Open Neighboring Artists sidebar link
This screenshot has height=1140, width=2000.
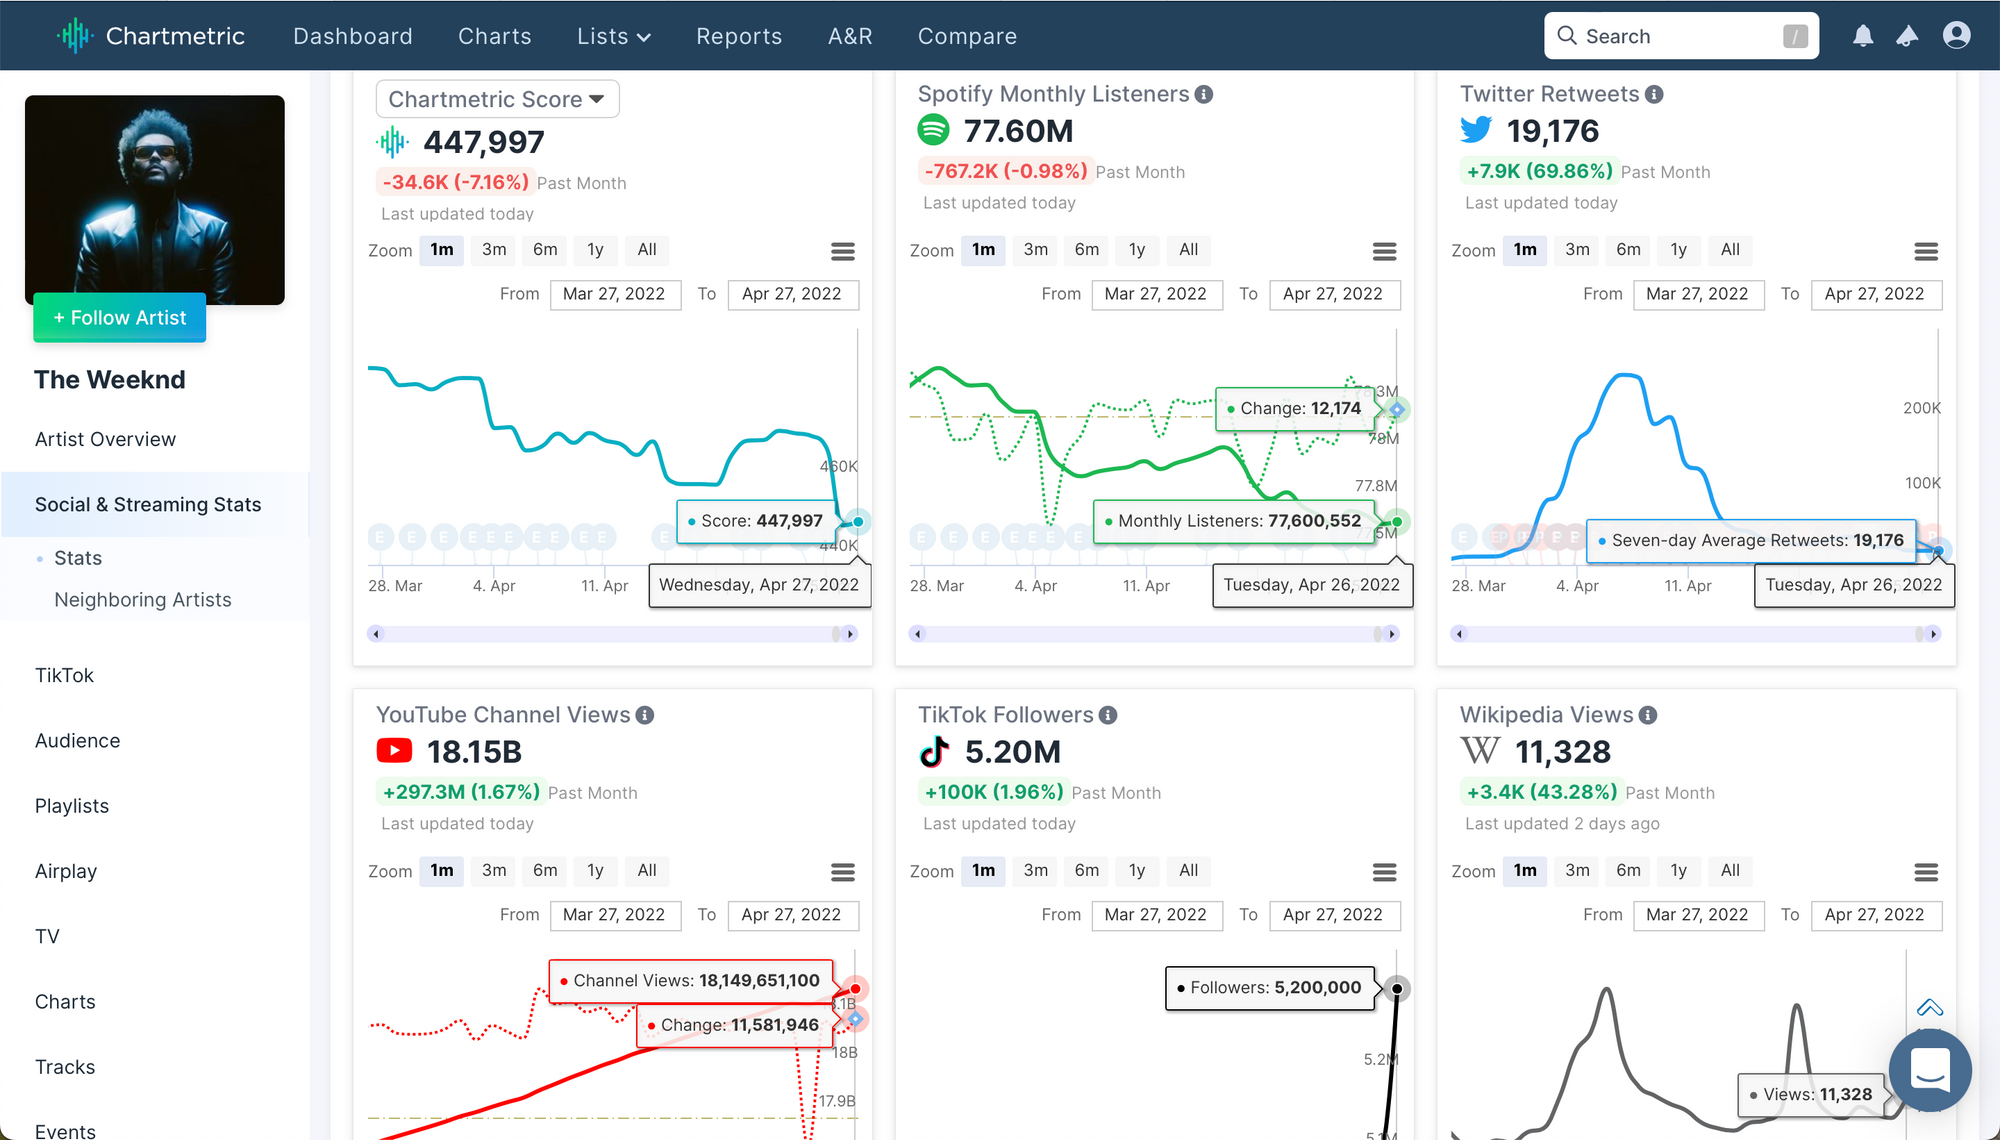pos(143,600)
